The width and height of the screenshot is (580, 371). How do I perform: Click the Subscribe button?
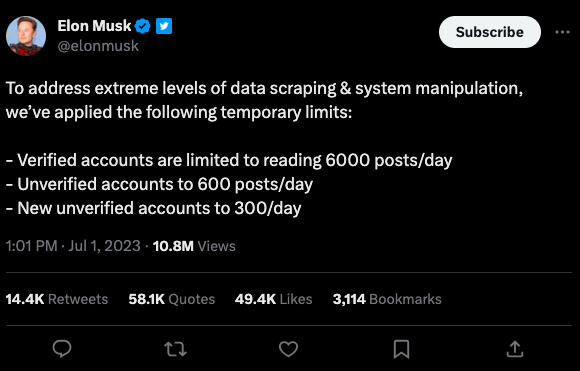point(489,32)
